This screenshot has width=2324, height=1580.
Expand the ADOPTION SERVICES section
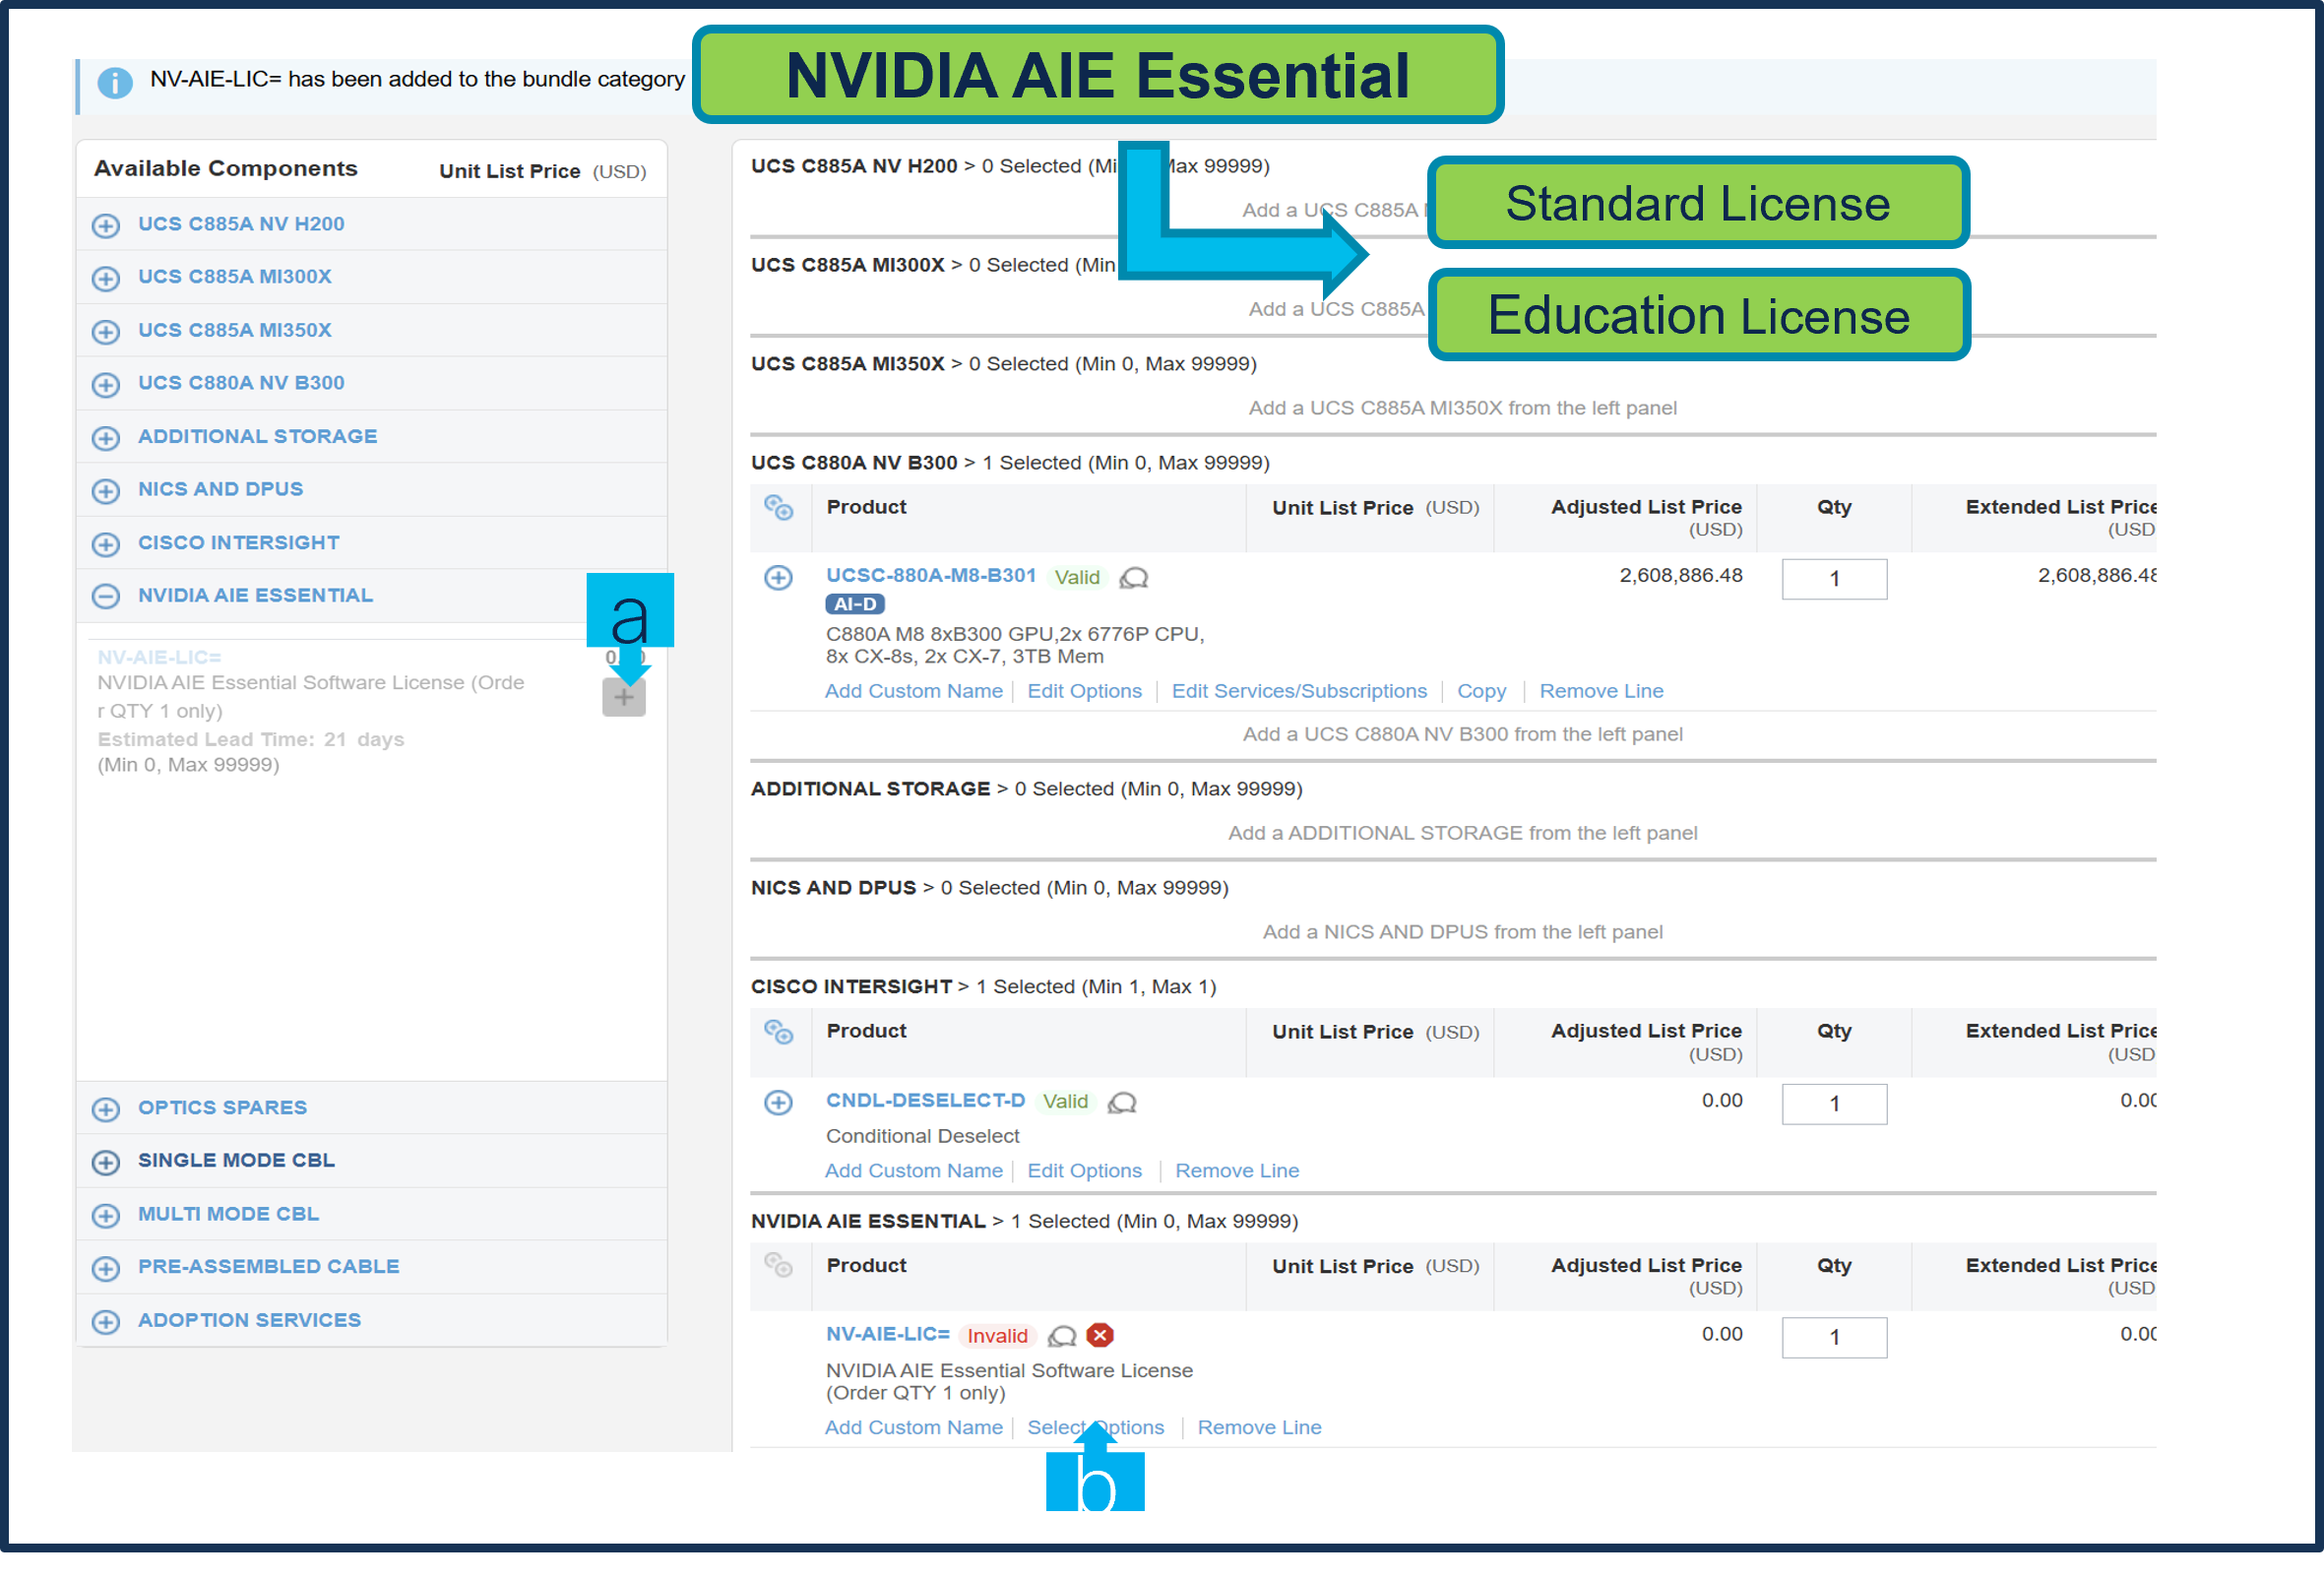[106, 1321]
